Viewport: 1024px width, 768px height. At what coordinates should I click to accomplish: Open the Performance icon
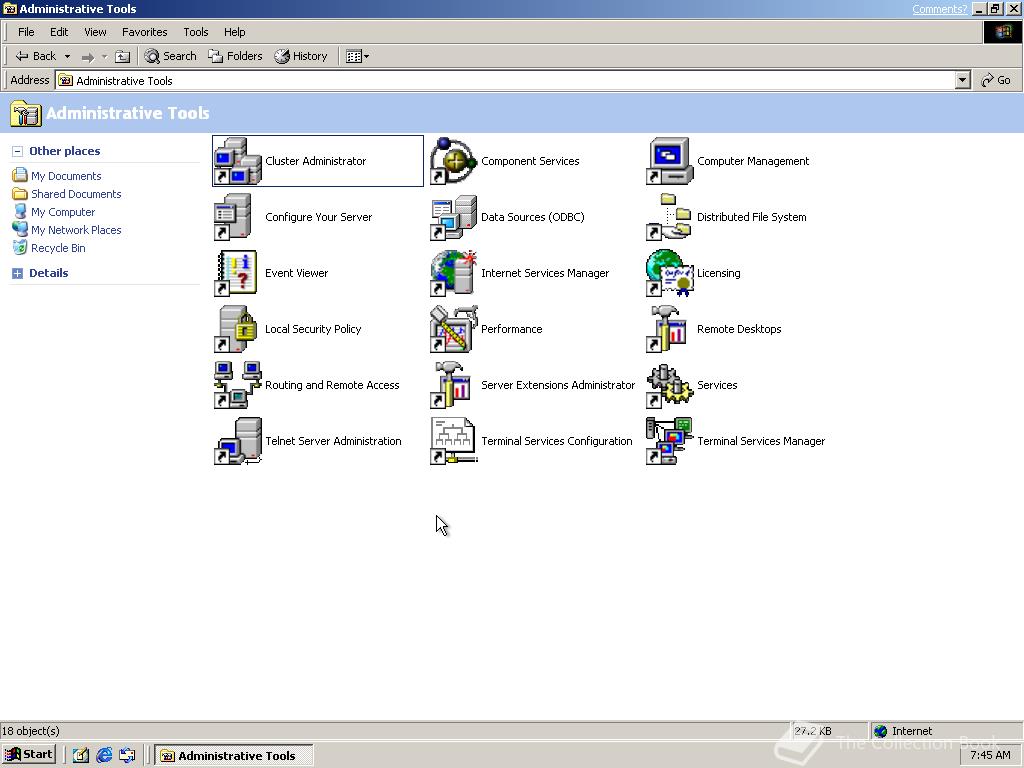[x=454, y=328]
